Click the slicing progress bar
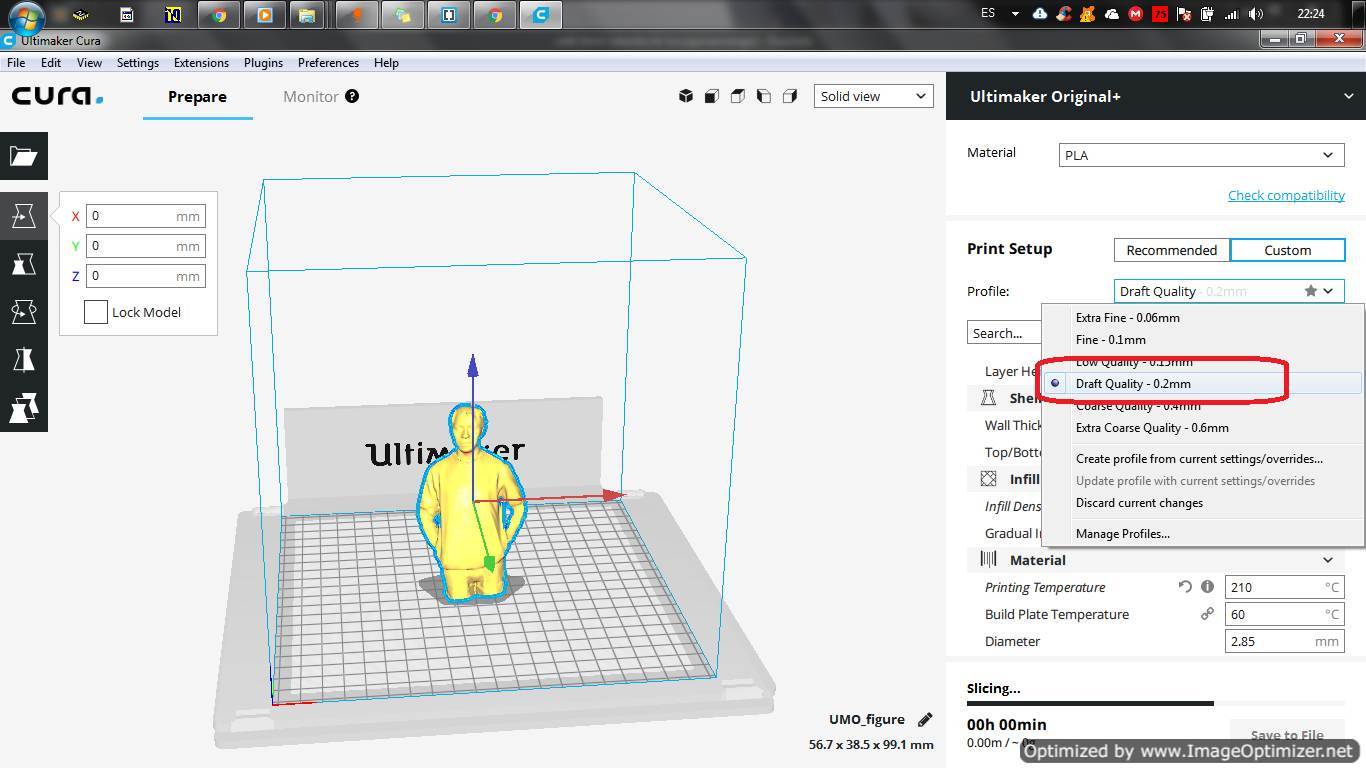Image resolution: width=1366 pixels, height=768 pixels. pyautogui.click(x=1155, y=704)
